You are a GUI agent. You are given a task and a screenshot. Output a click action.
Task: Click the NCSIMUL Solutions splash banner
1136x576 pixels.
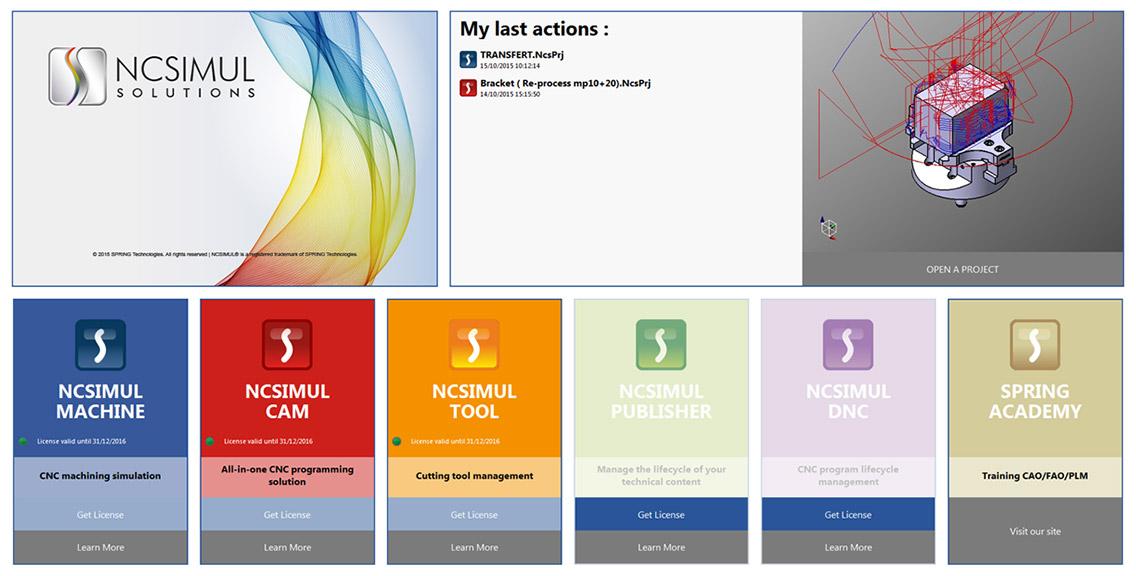click(x=225, y=148)
